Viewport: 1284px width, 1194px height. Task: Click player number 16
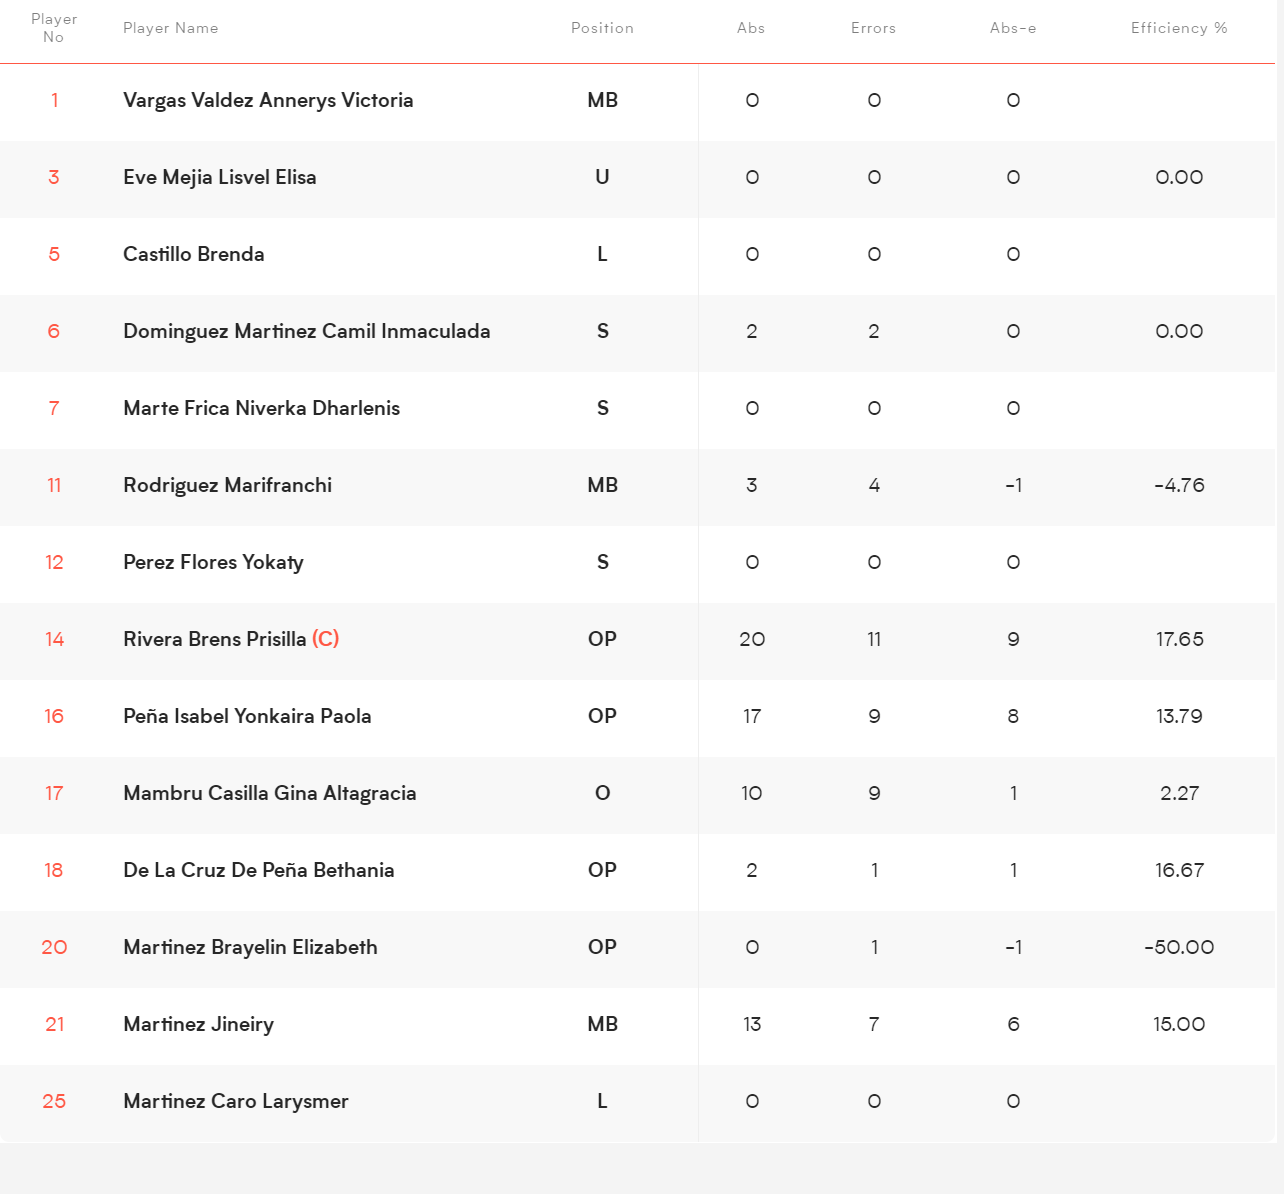coord(54,716)
